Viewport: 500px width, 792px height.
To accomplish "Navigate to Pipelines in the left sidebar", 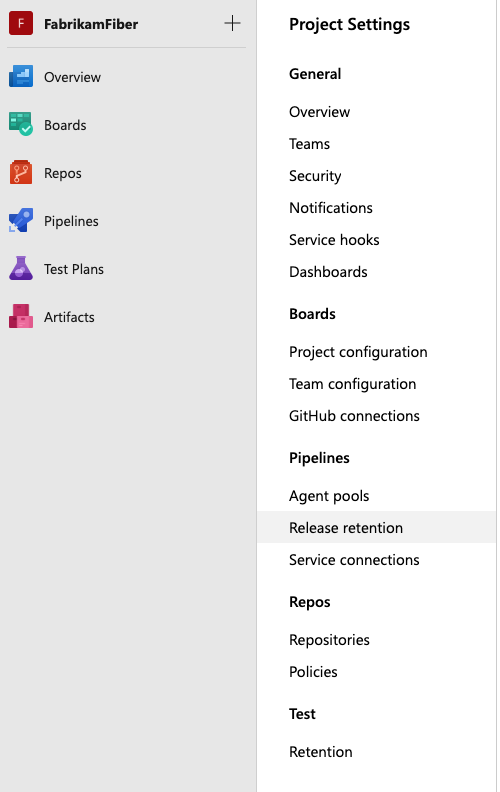I will point(71,221).
